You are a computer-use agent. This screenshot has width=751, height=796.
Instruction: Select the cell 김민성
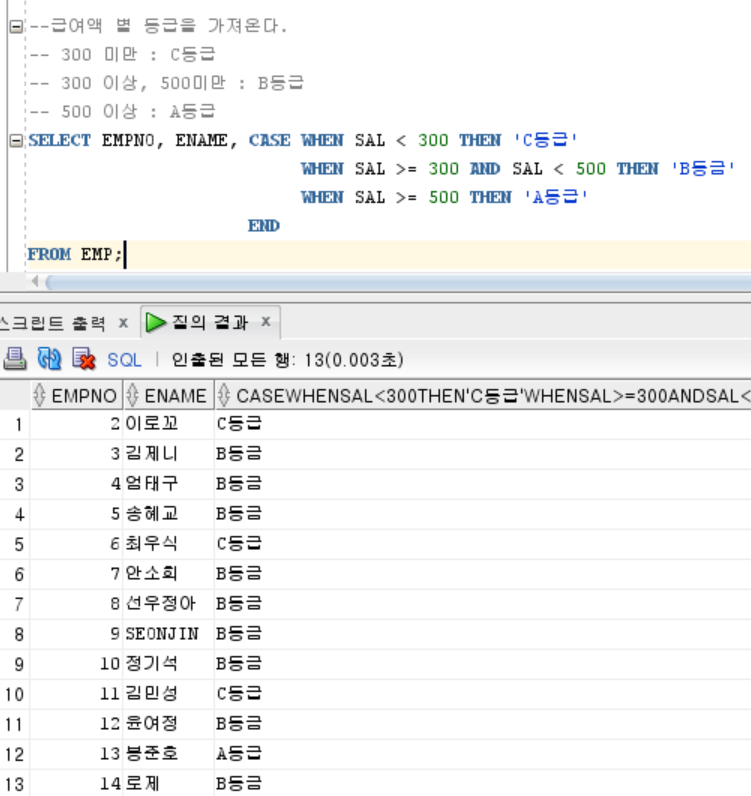[169, 693]
